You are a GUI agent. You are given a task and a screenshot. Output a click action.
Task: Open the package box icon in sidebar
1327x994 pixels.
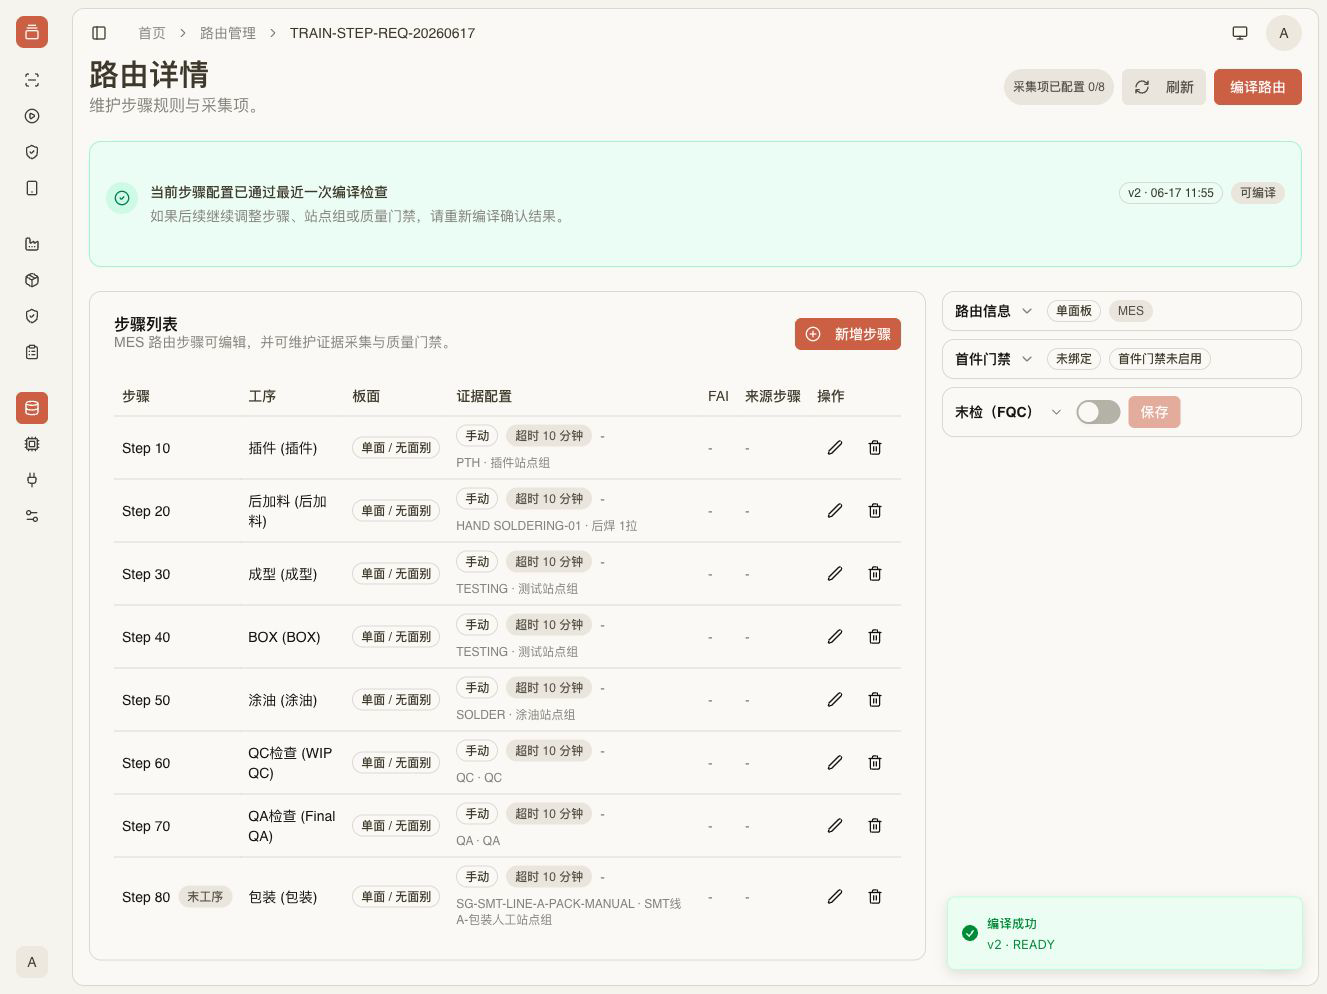(x=32, y=280)
